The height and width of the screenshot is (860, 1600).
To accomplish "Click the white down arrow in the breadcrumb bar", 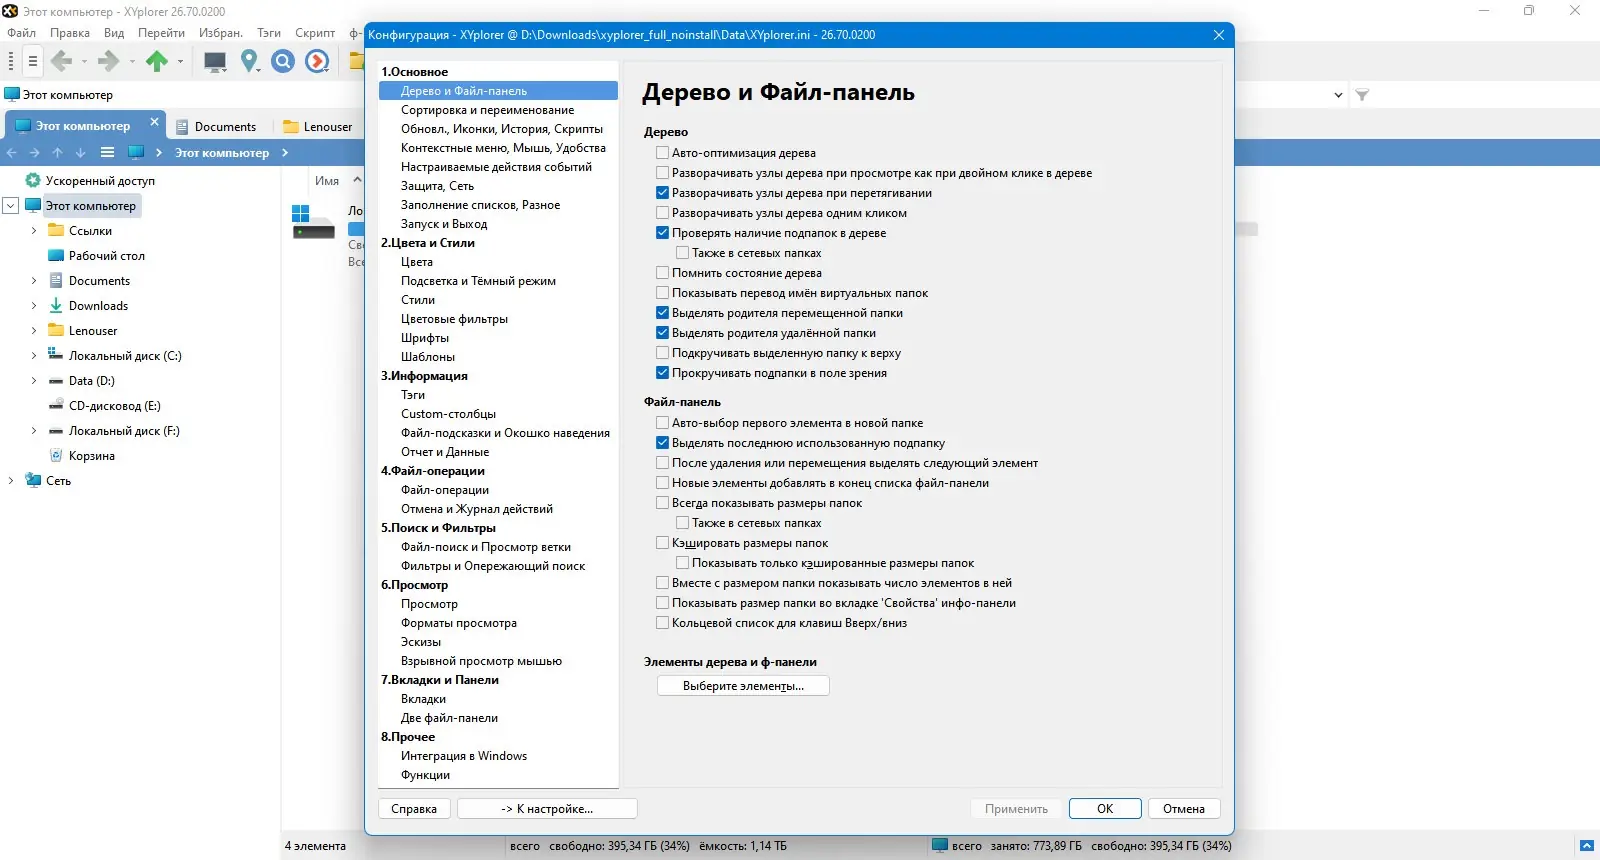I will [80, 153].
